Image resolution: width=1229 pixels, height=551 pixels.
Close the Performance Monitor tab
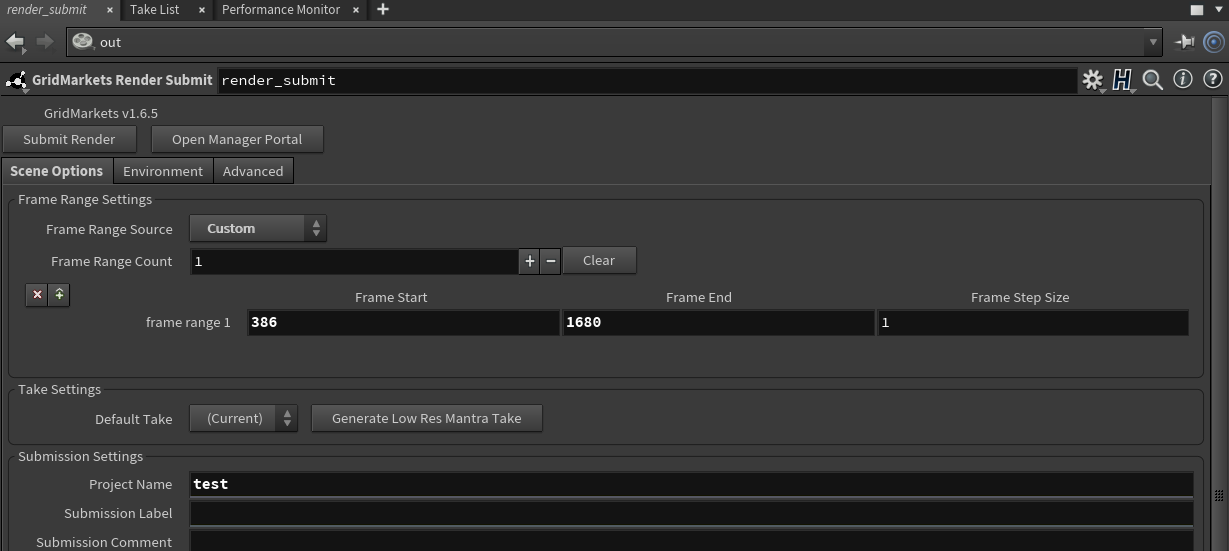(356, 10)
